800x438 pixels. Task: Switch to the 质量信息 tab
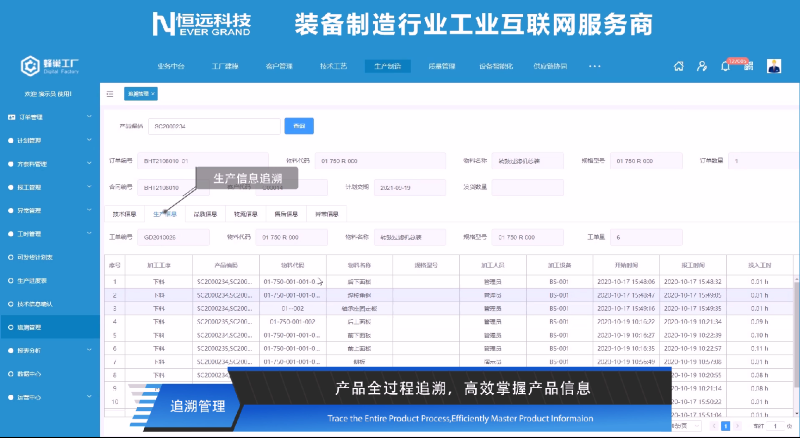tap(205, 214)
